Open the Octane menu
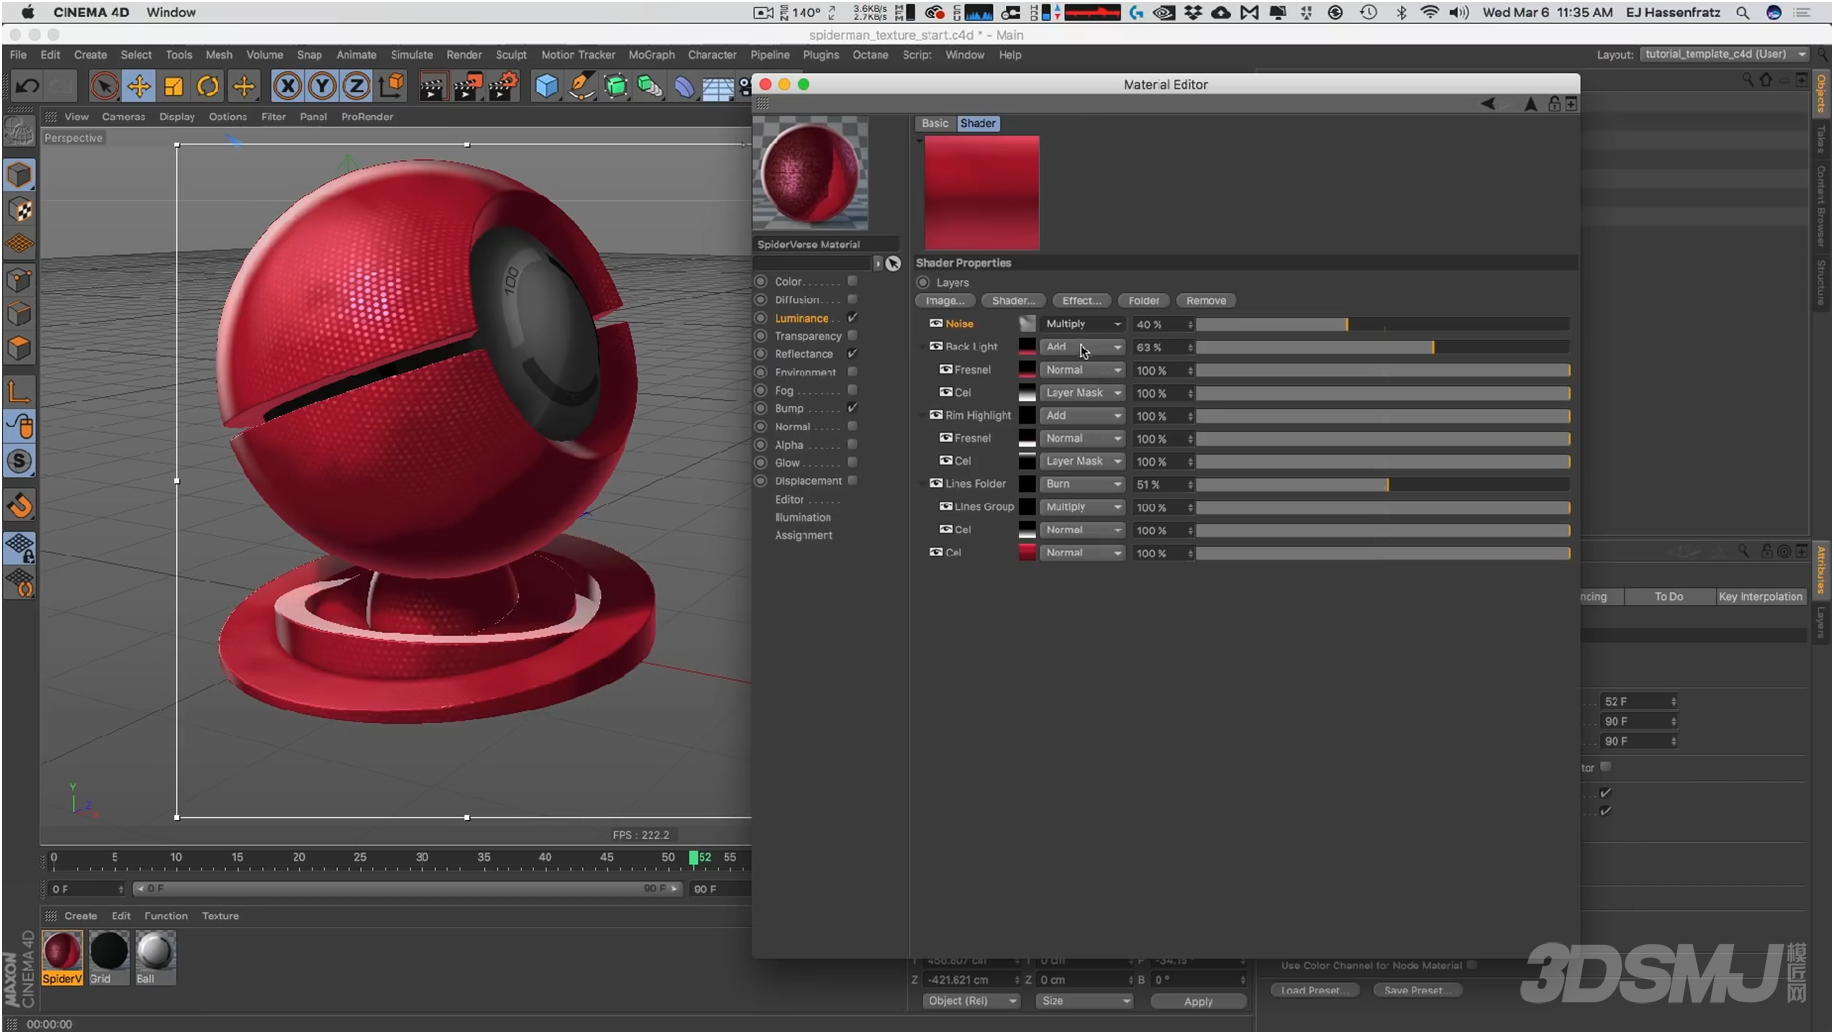The image size is (1834, 1034). [x=870, y=55]
